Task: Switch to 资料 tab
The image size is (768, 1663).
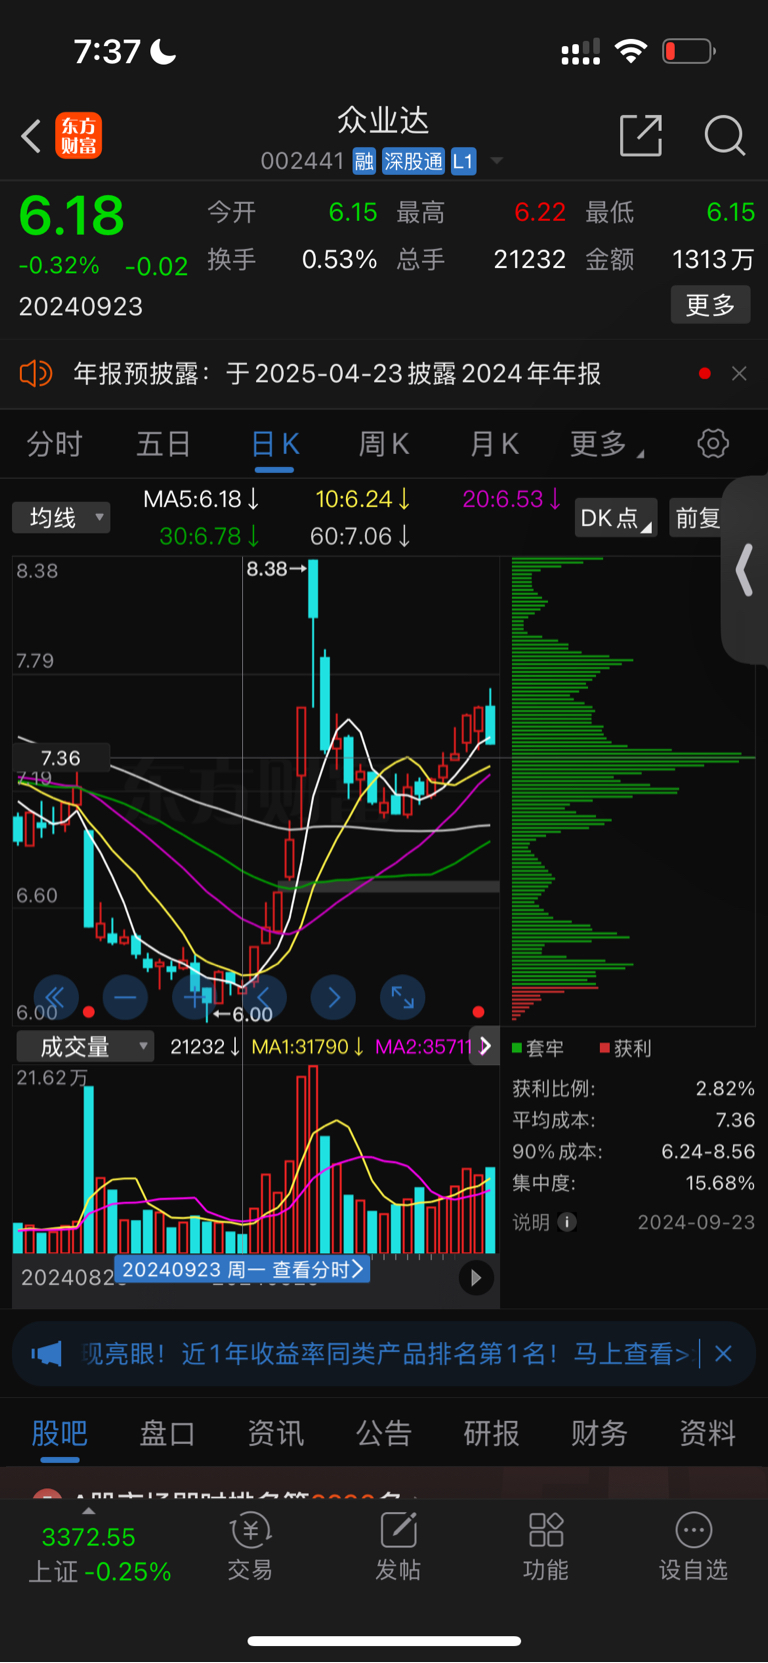Action: click(708, 1433)
